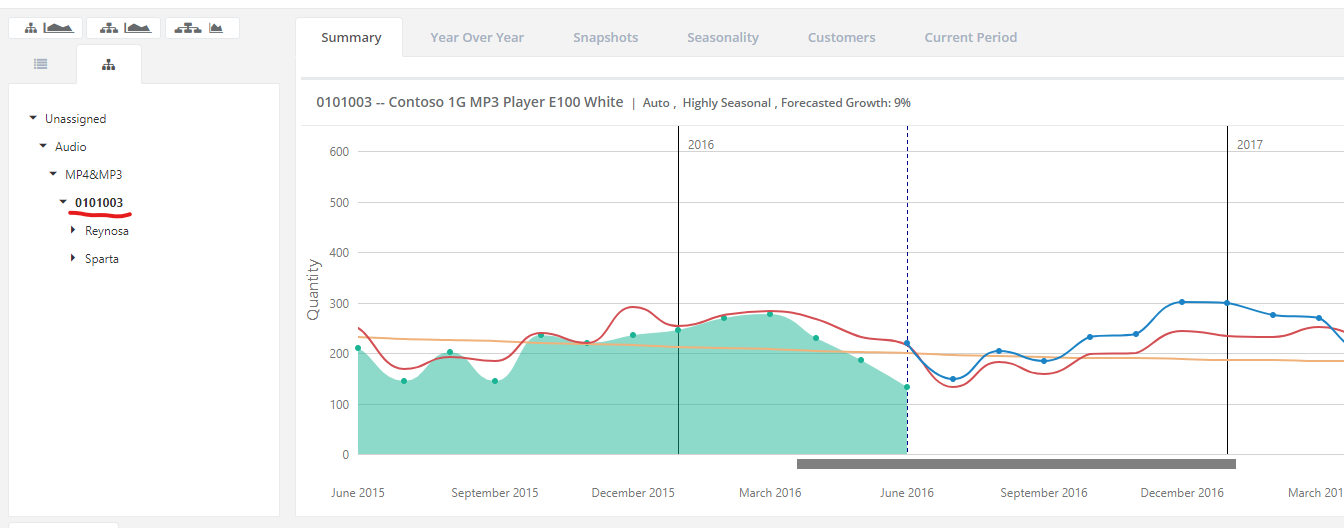Open the Year Over Year tab
The width and height of the screenshot is (1344, 528).
[477, 38]
